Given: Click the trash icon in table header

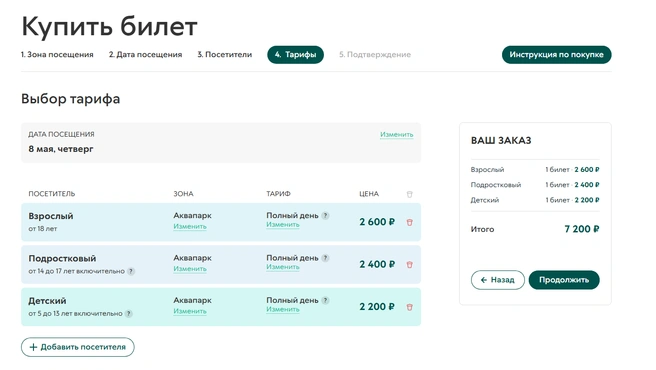Looking at the screenshot, I should [410, 194].
